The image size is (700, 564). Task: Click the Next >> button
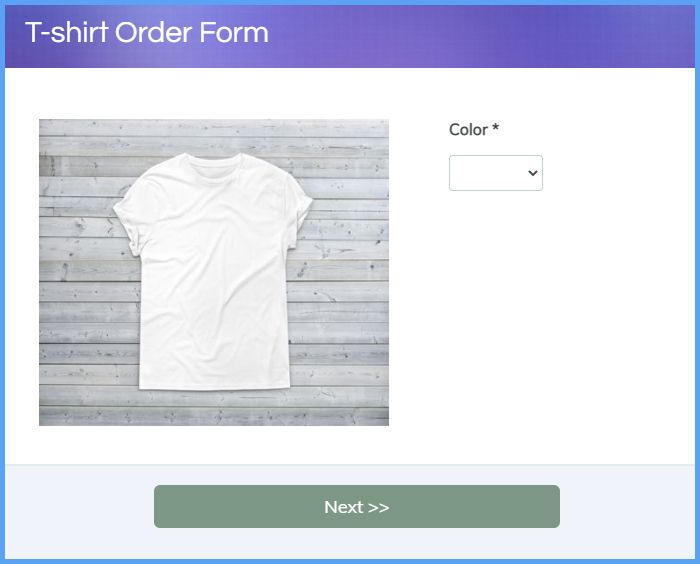coord(357,506)
